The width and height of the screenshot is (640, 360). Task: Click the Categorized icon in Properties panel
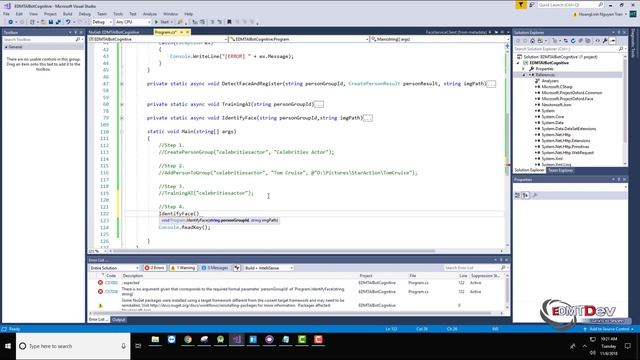[518, 196]
